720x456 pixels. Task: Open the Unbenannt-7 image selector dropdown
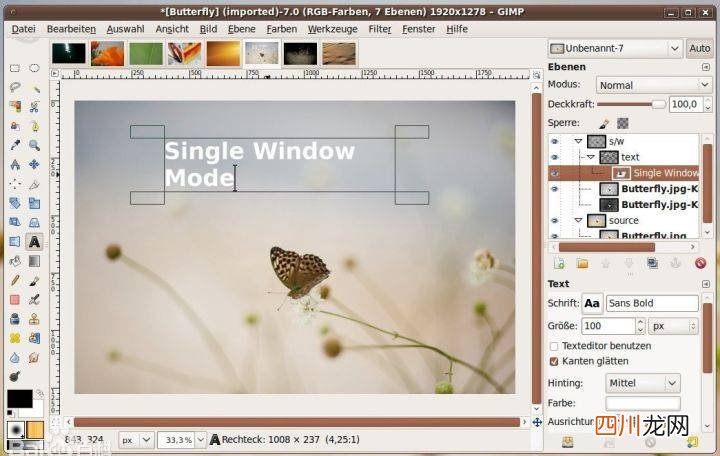coord(614,49)
